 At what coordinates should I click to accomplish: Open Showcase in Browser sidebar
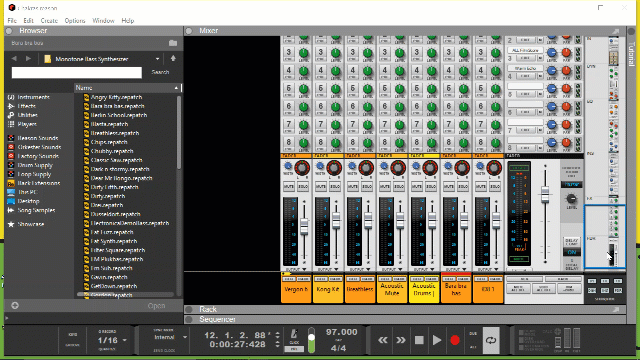click(31, 224)
